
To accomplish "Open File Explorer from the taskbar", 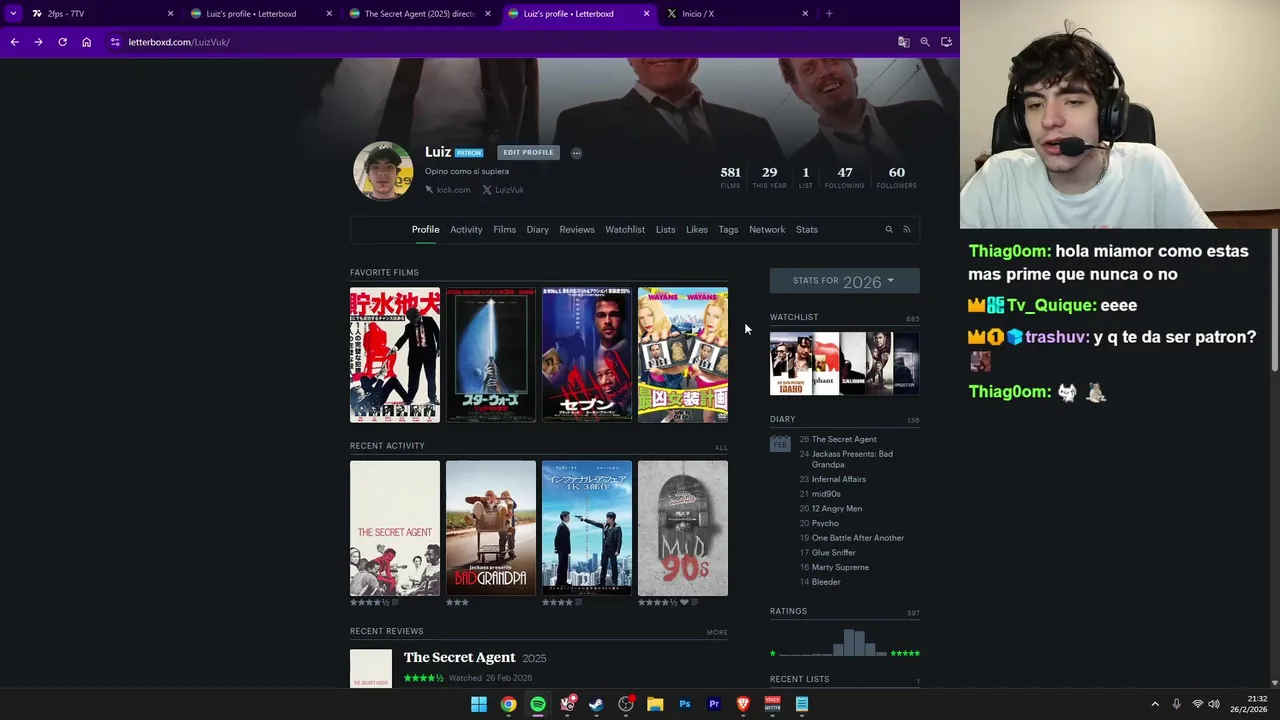I will [x=655, y=704].
